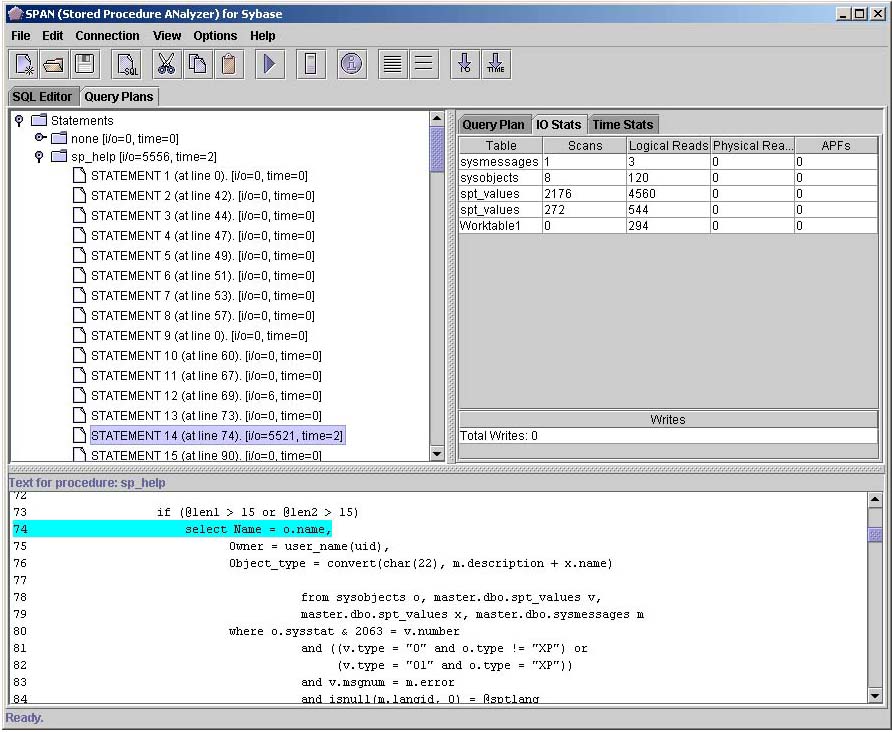Open the Help menu

263,35
